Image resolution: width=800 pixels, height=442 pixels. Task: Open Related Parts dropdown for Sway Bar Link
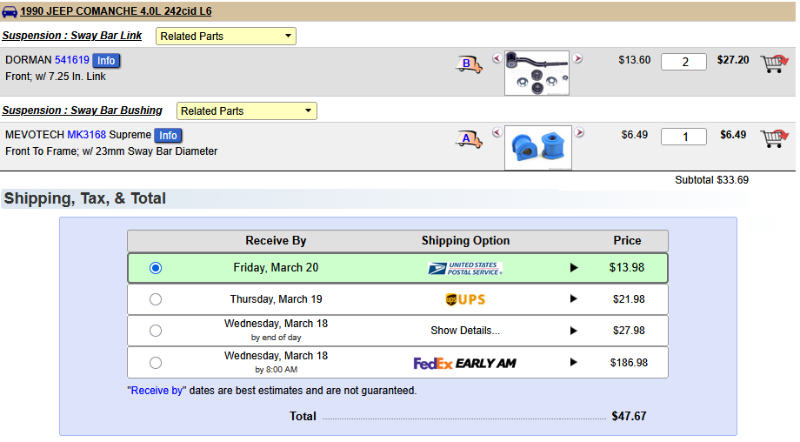coord(226,36)
